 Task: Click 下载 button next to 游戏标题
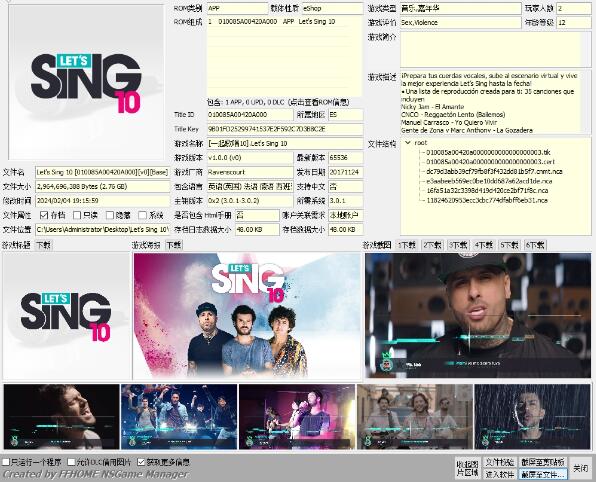(43, 245)
